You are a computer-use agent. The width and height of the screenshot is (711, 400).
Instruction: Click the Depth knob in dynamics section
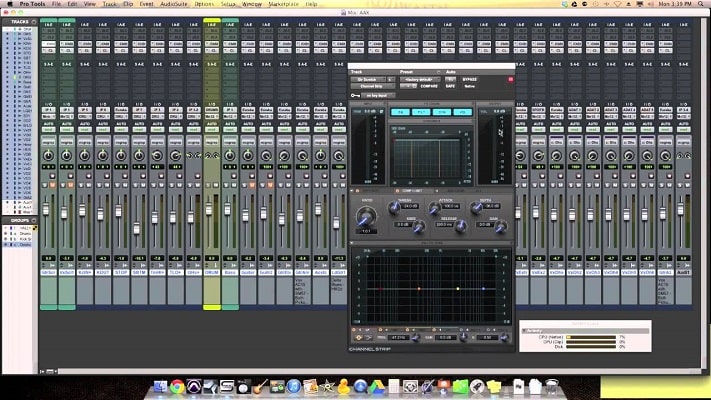476,208
